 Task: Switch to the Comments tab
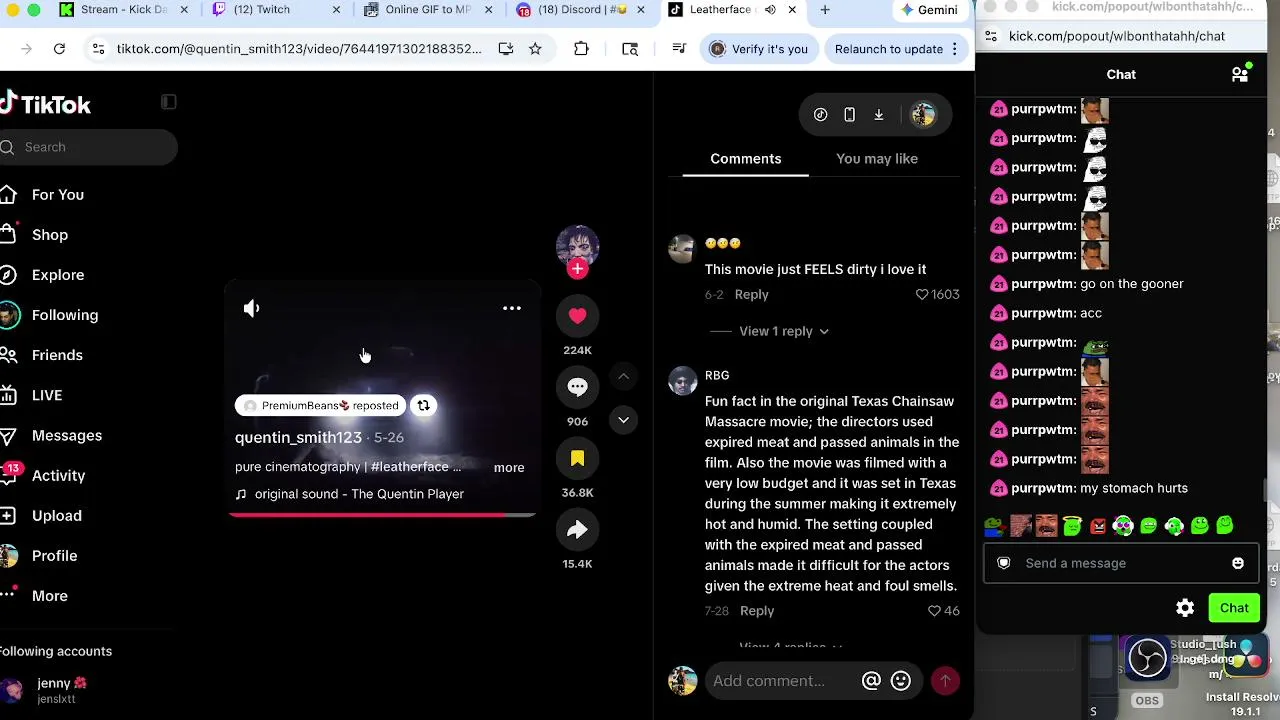(745, 158)
